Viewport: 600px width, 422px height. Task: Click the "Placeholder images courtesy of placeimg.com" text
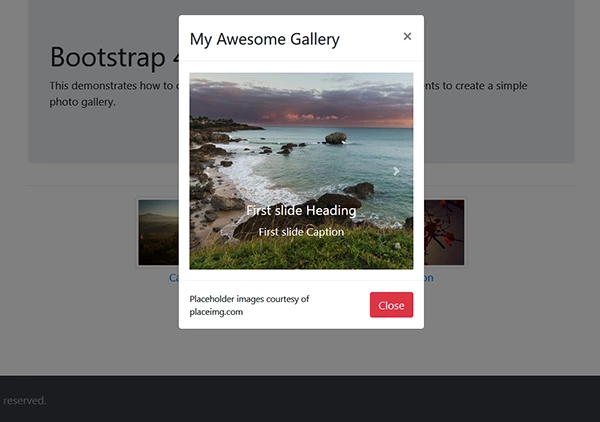tap(249, 305)
